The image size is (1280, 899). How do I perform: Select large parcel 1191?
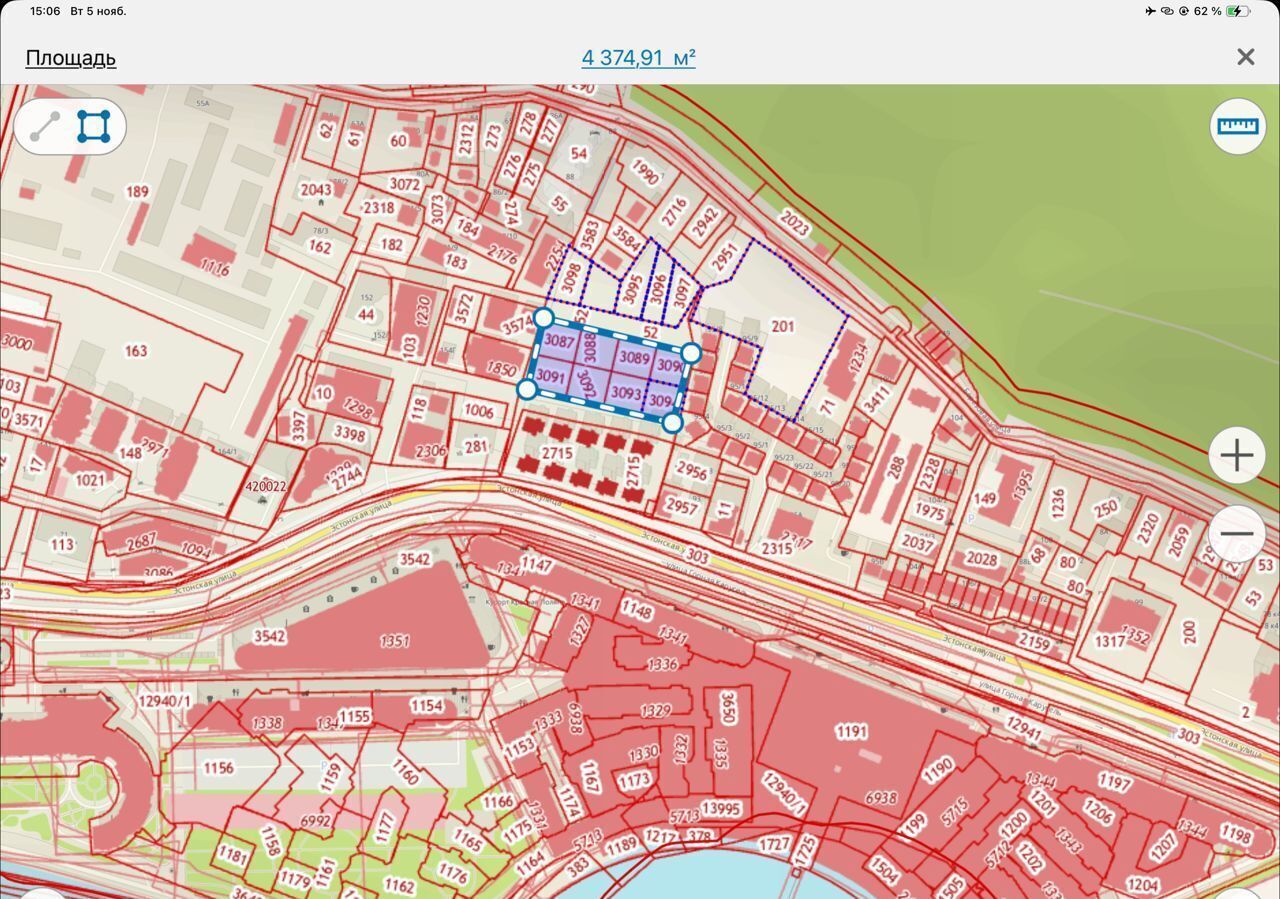pos(852,732)
